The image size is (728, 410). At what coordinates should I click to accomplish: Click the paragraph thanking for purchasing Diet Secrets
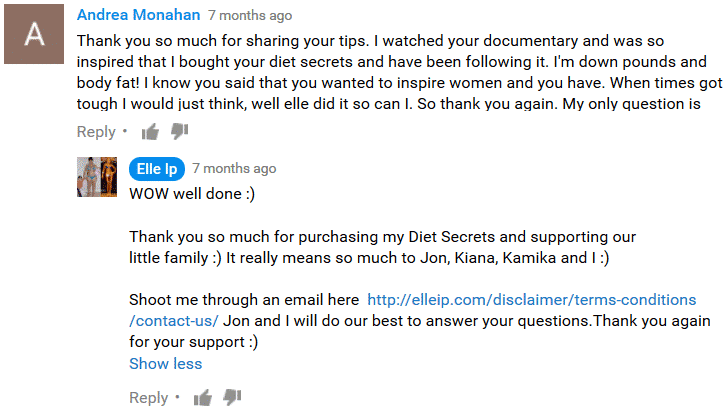[382, 247]
